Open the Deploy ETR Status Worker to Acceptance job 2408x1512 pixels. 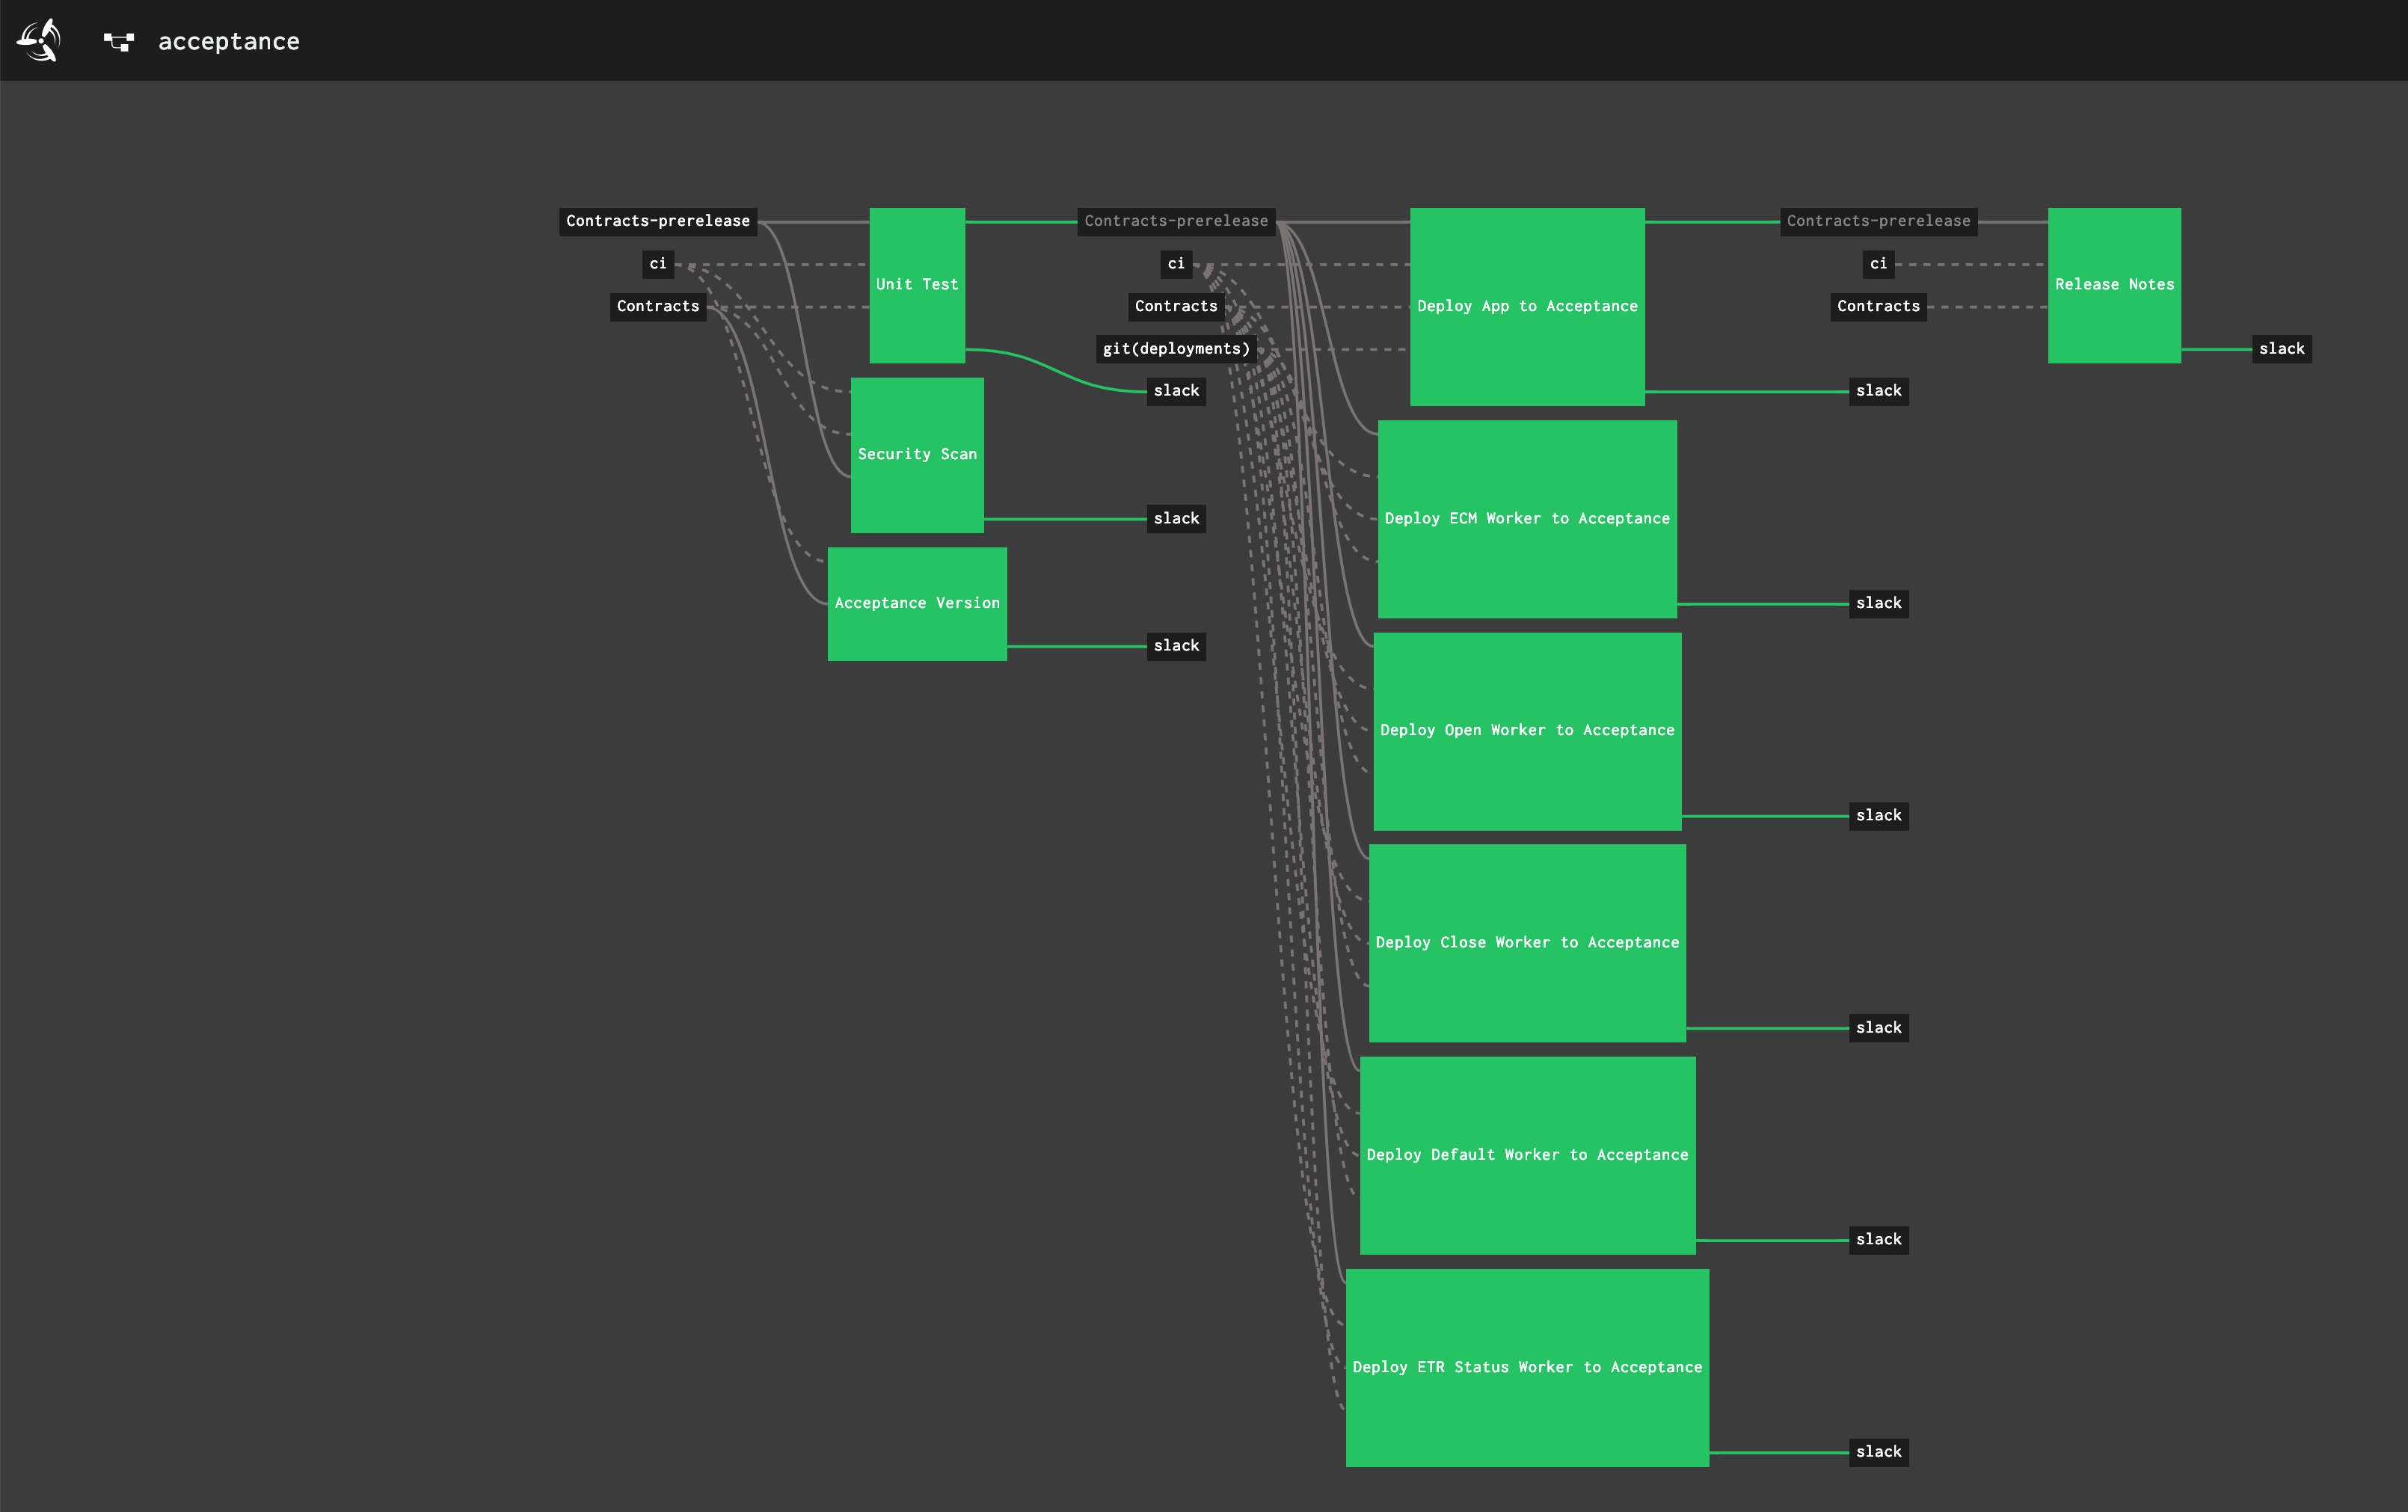[x=1527, y=1366]
